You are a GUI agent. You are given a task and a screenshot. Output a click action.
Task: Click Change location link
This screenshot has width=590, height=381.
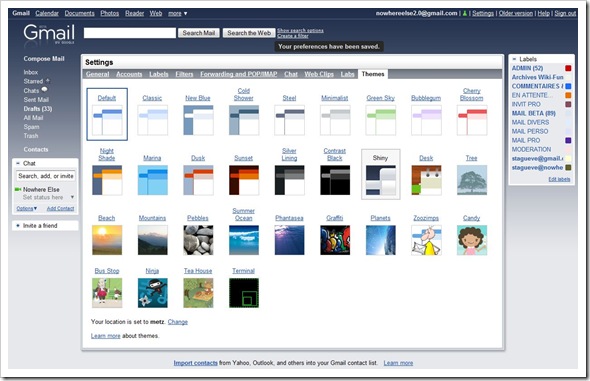point(178,322)
